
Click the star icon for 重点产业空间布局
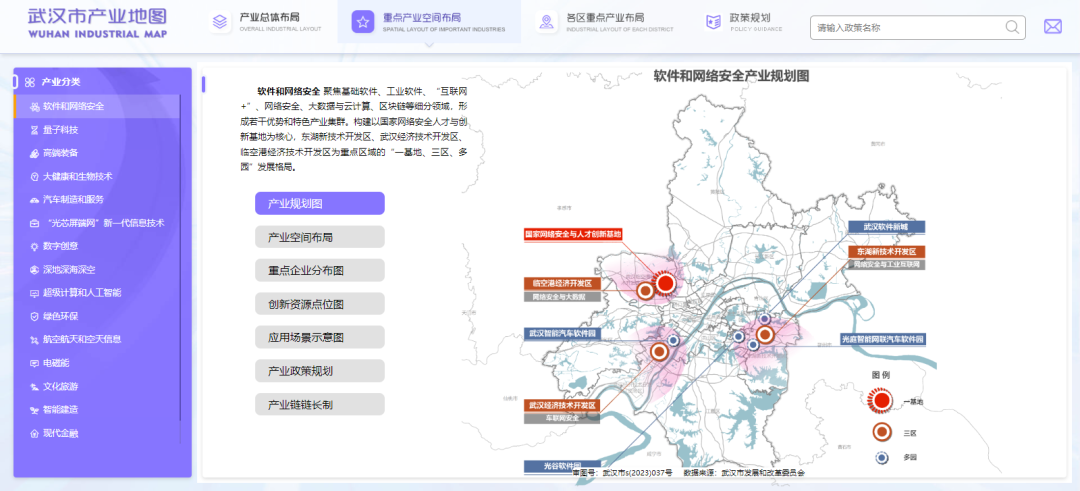tap(363, 22)
